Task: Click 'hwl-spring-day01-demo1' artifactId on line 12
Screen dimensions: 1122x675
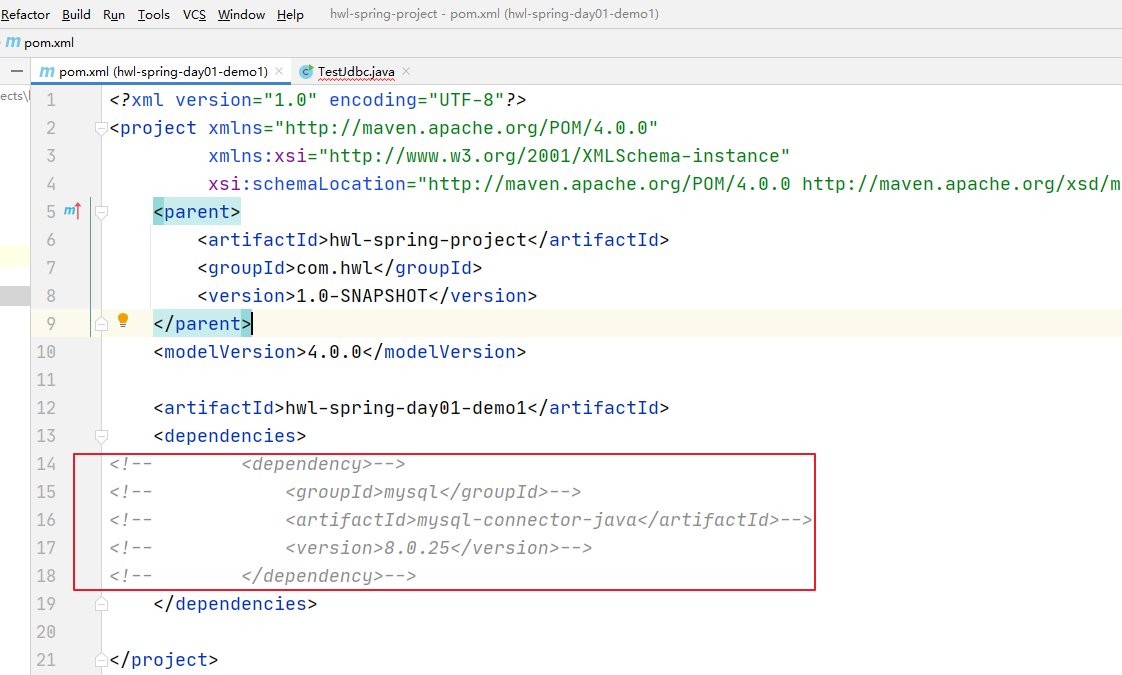Action: tap(406, 408)
